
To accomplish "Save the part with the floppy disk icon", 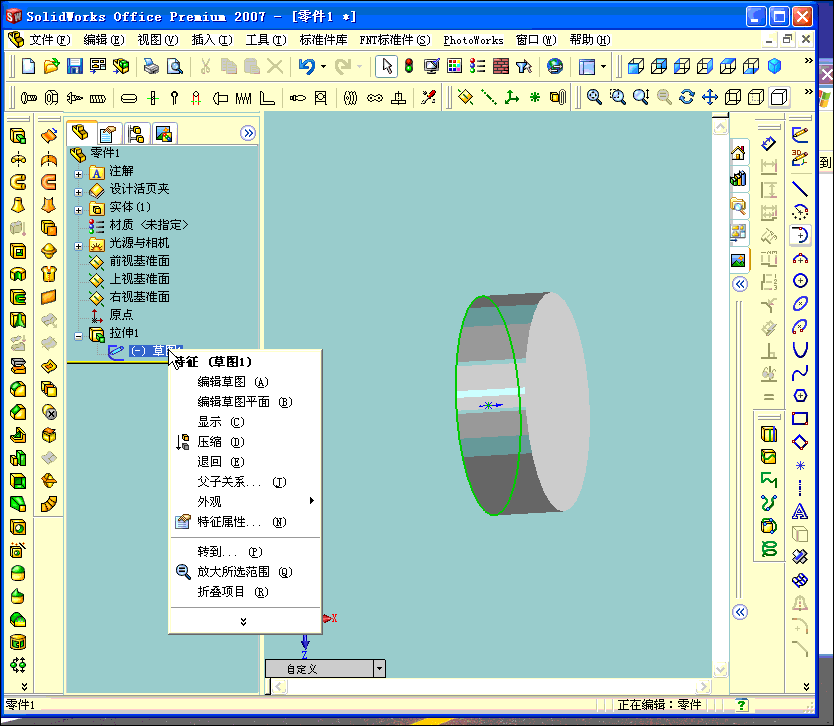I will [x=74, y=66].
